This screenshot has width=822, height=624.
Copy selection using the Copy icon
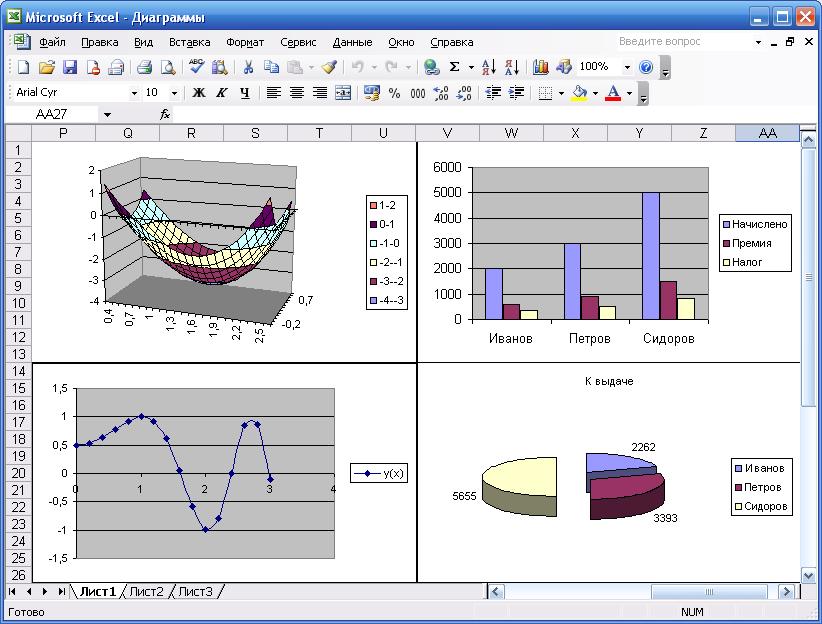click(271, 67)
